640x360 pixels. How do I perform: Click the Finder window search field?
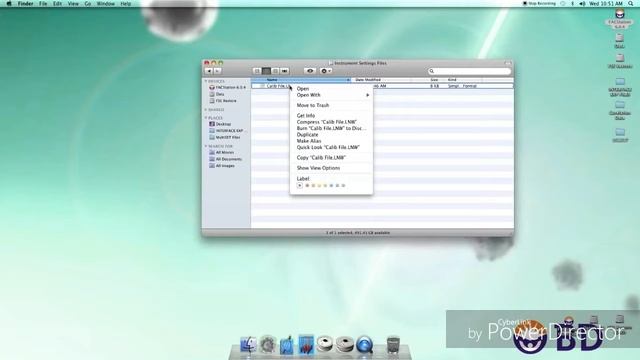[469, 71]
